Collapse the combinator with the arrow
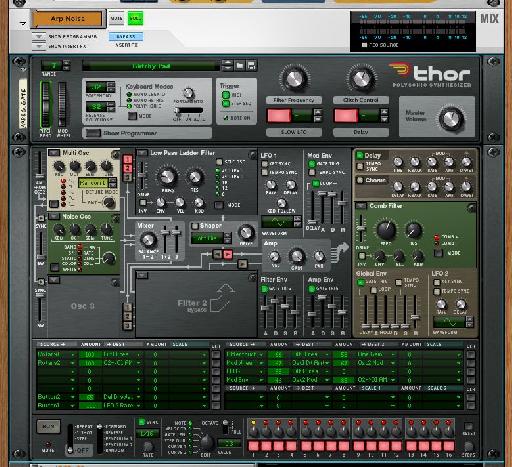The height and width of the screenshot is (467, 512). click(x=23, y=23)
